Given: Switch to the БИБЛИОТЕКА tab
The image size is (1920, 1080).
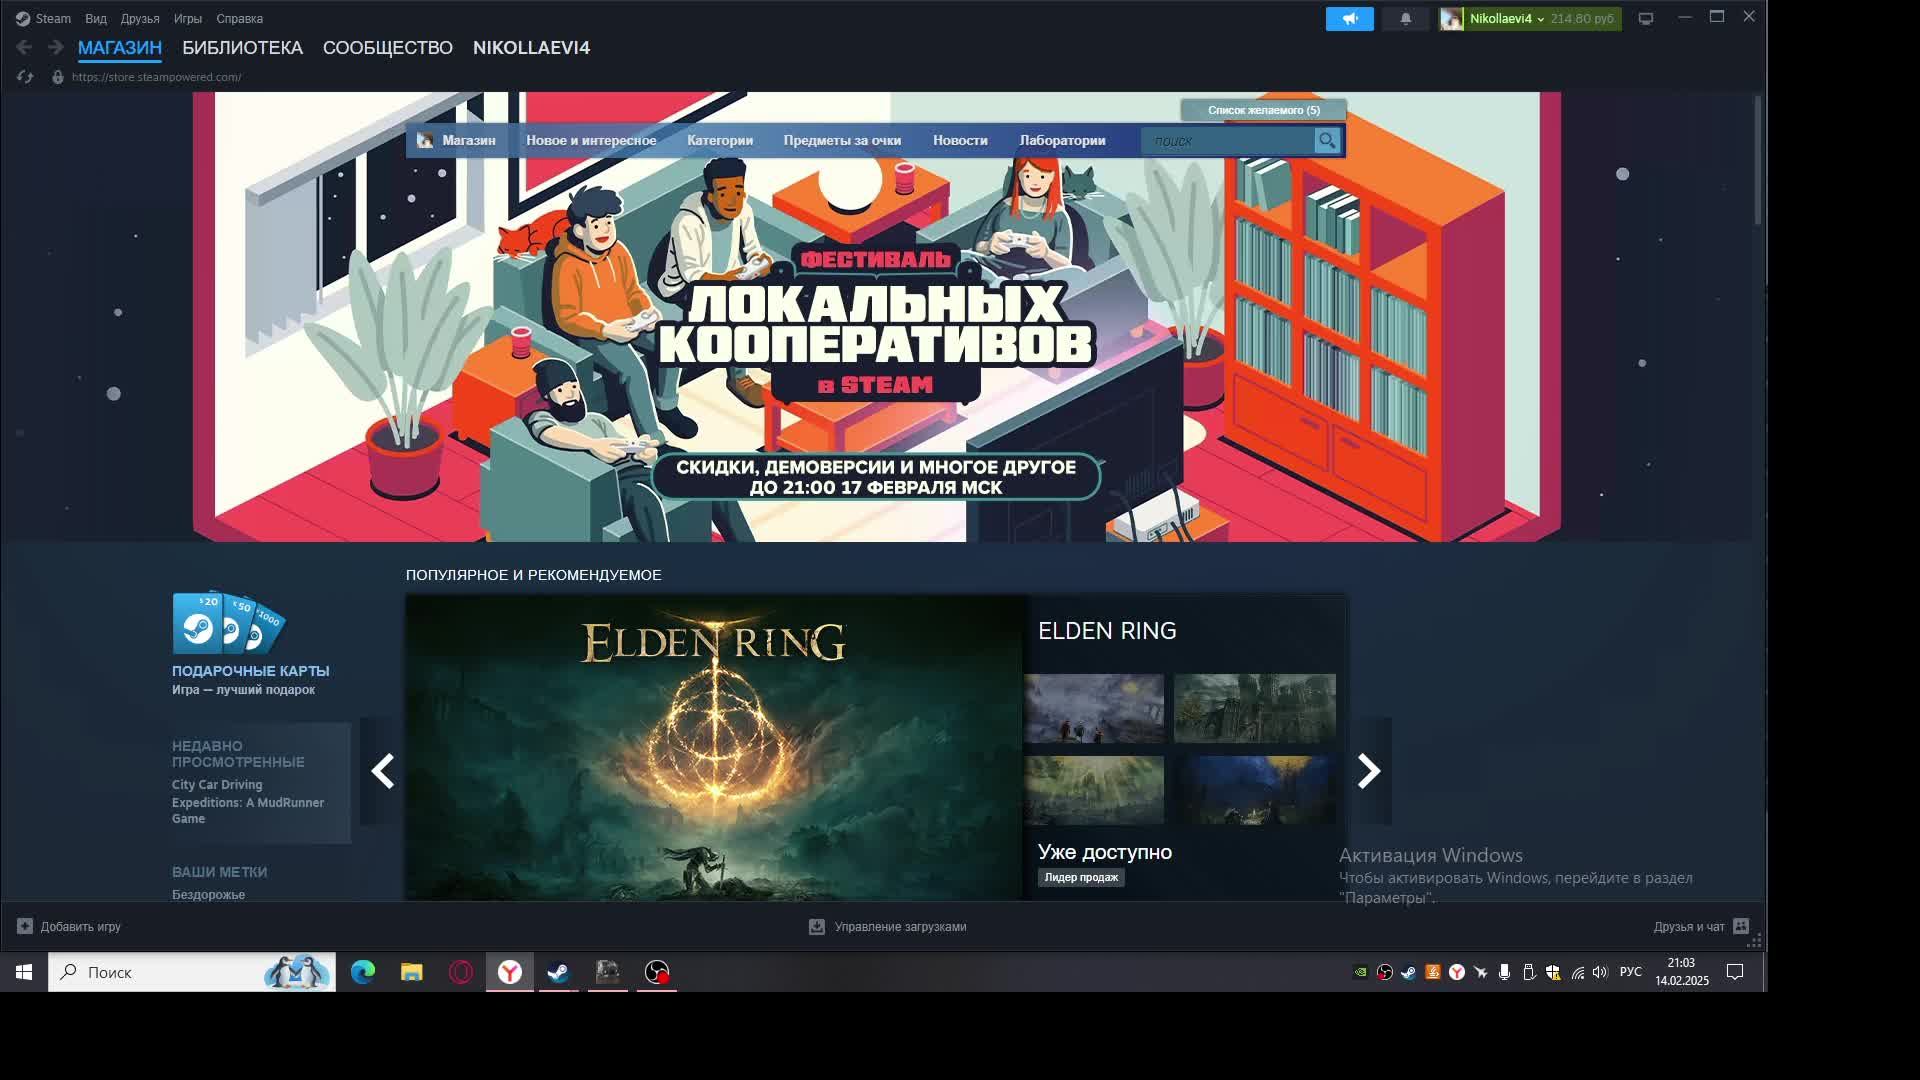Looking at the screenshot, I should (242, 48).
